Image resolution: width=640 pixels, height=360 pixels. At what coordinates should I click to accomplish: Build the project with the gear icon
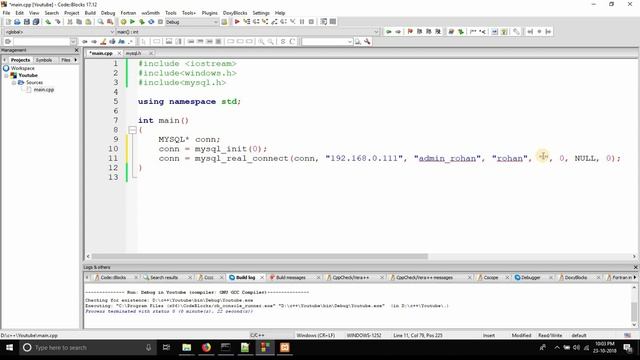pos(123,22)
